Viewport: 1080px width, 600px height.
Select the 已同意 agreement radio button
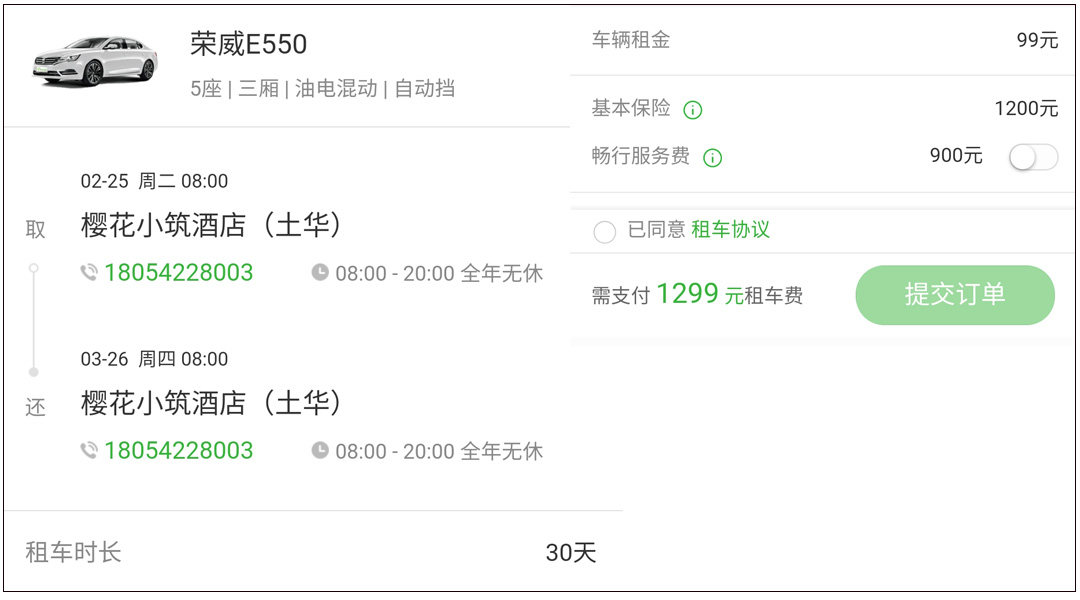click(x=604, y=232)
